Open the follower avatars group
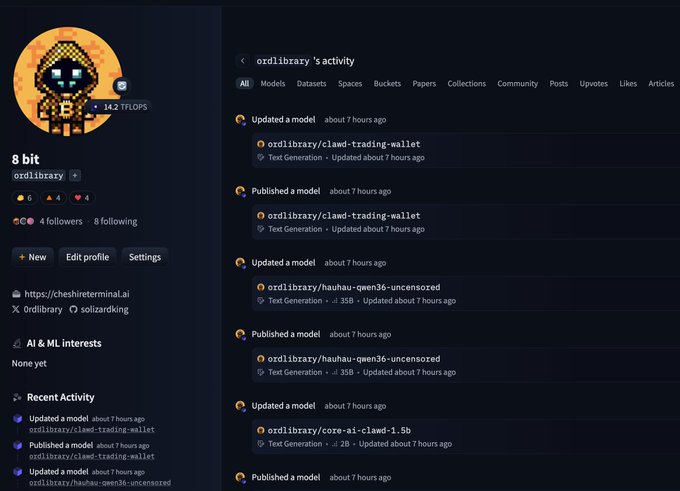Viewport: 680px width, 491px height. click(23, 221)
